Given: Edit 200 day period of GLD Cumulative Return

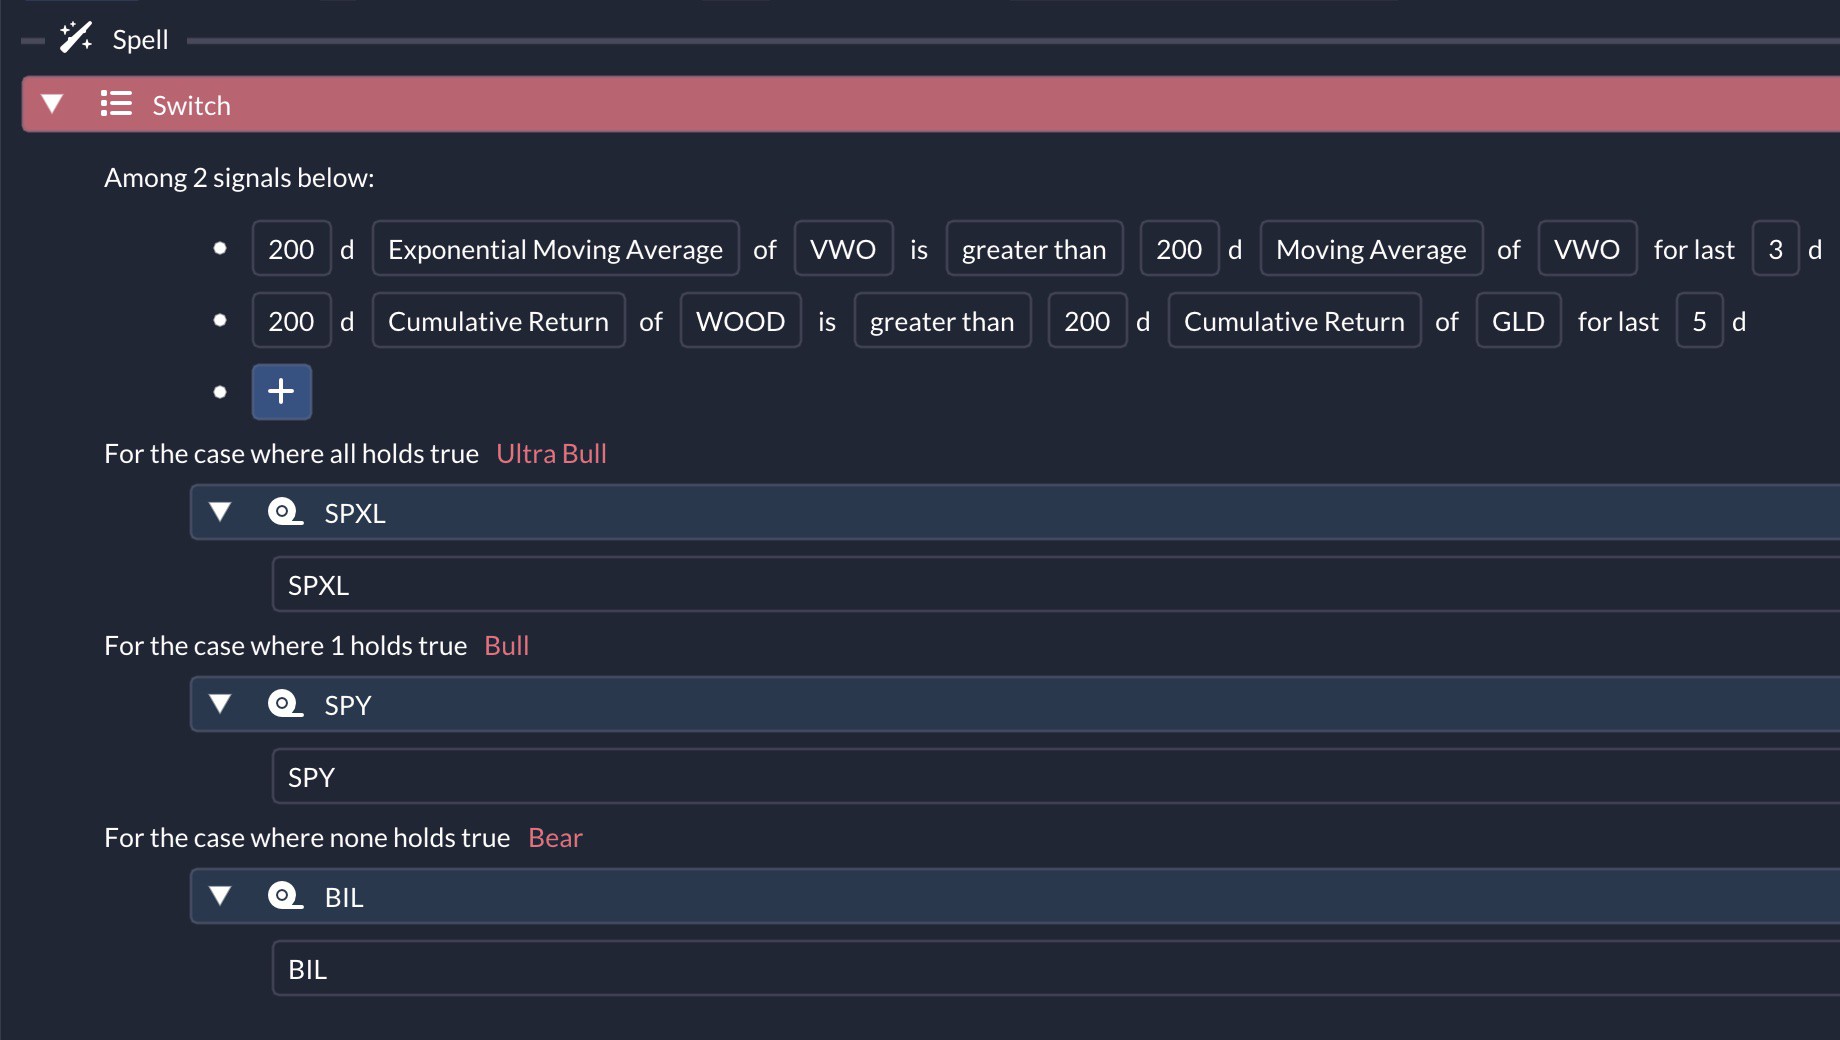Looking at the screenshot, I should coord(1087,320).
